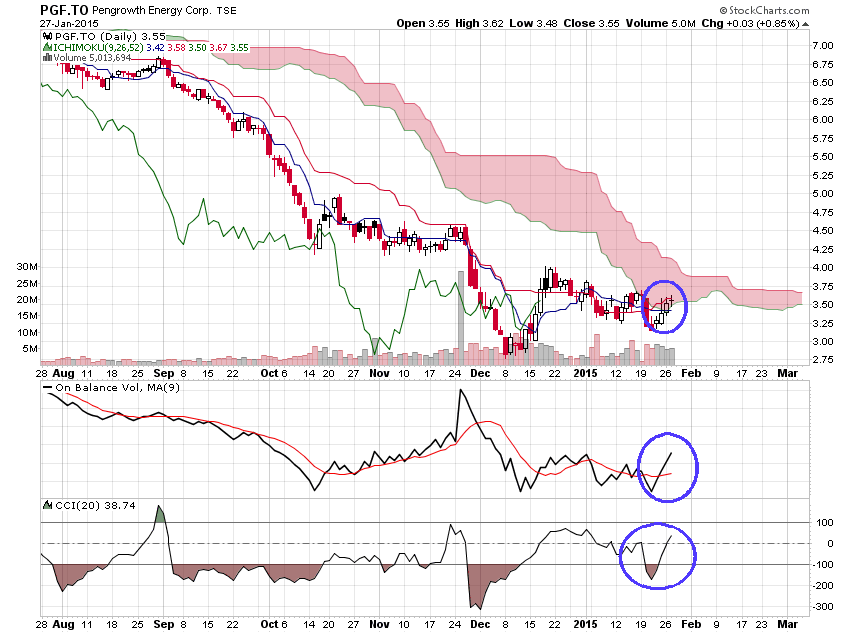Click the CCI(20) 38.74 label
Screen dimensions: 850x633
[95, 505]
